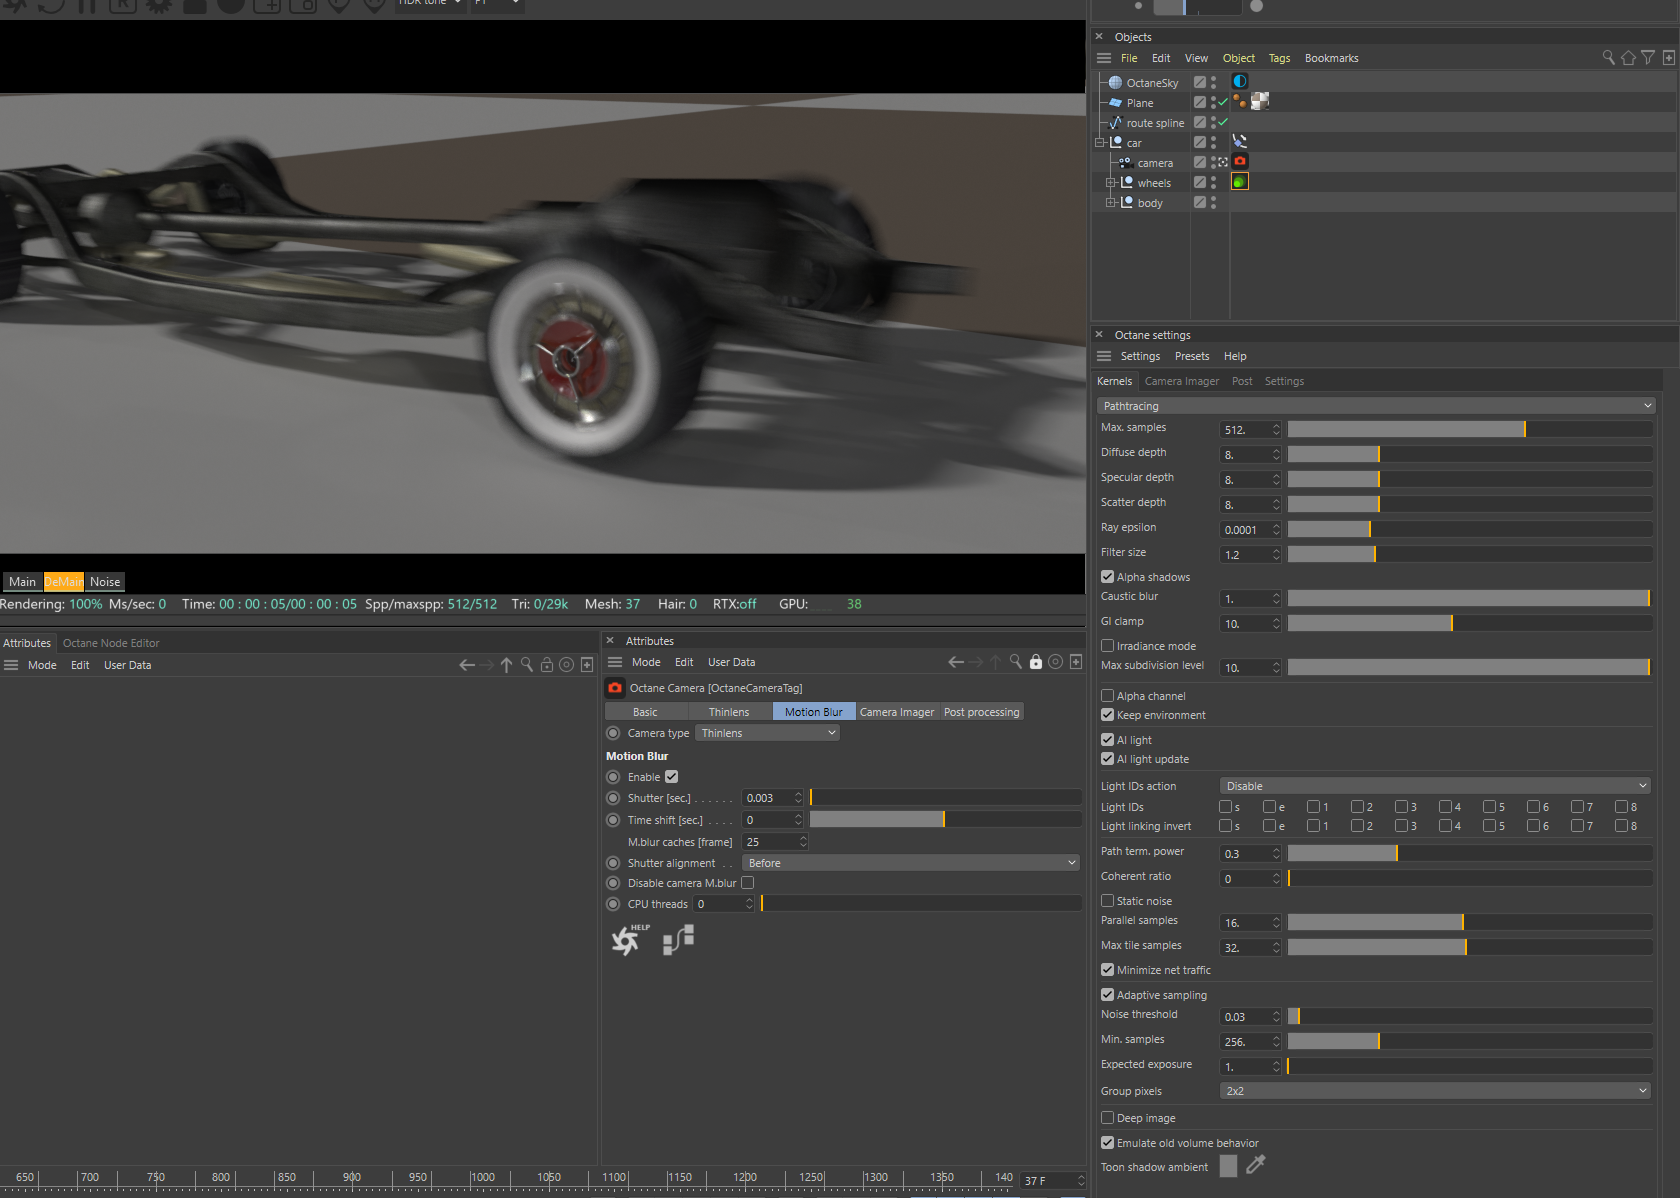Screen dimensions: 1680x1198
Task: Select the checkerboard material tag on Plane
Action: click(x=1260, y=101)
